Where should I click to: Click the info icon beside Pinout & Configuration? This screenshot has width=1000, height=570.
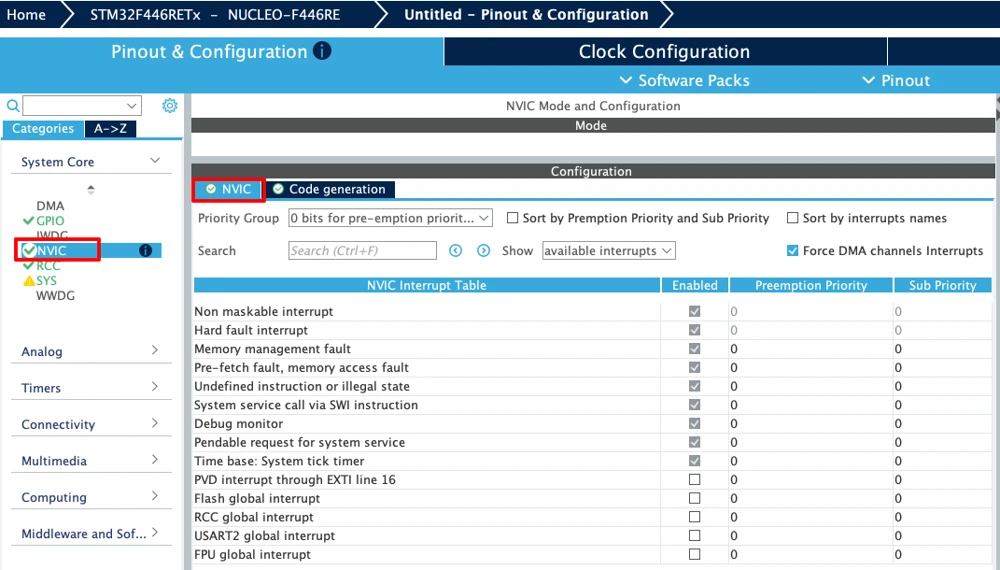322,51
